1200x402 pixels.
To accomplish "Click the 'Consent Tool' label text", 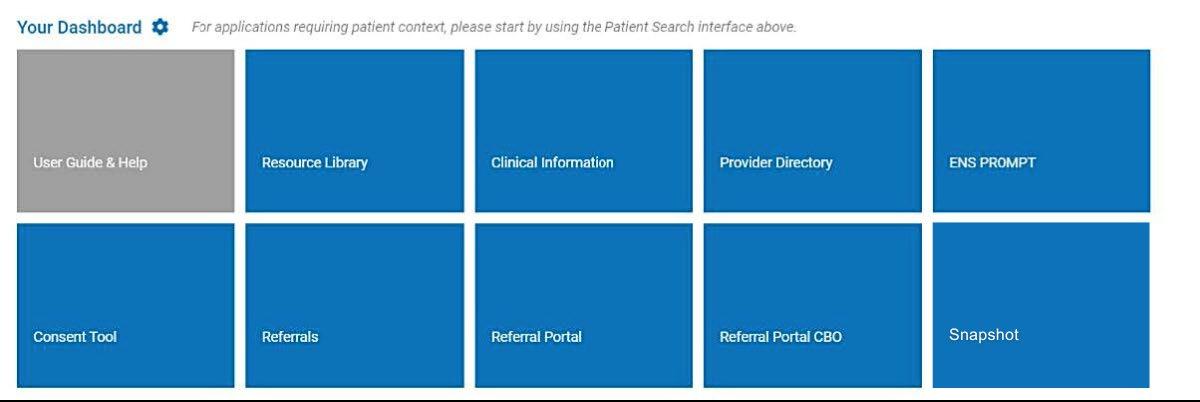I will pos(75,337).
